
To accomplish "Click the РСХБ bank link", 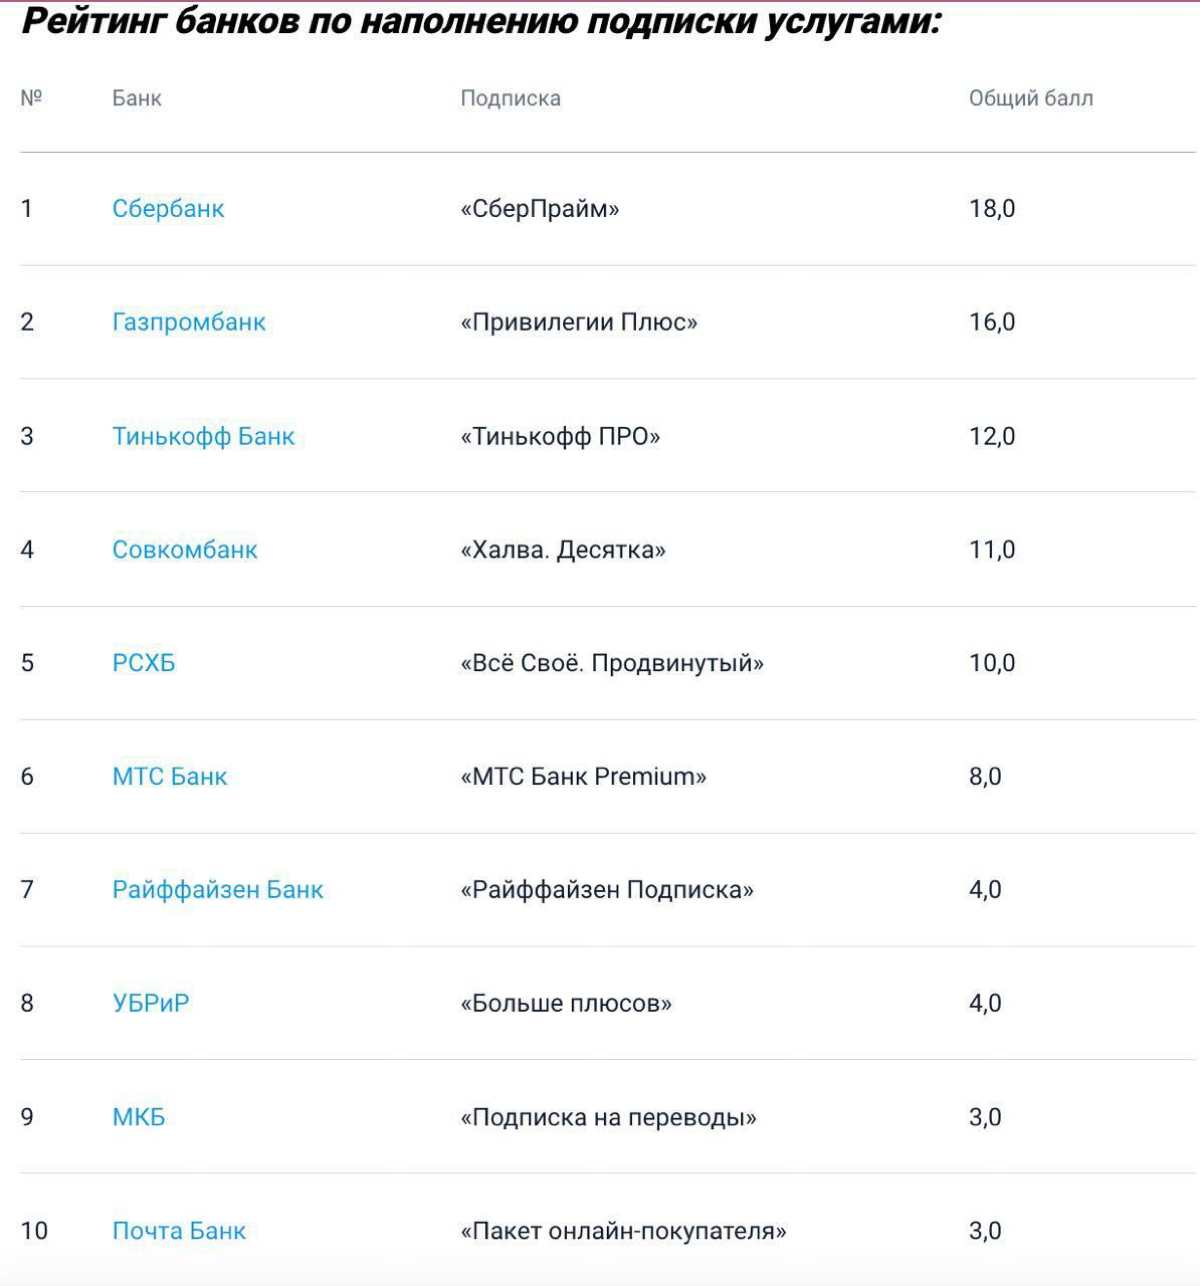I will [x=144, y=663].
